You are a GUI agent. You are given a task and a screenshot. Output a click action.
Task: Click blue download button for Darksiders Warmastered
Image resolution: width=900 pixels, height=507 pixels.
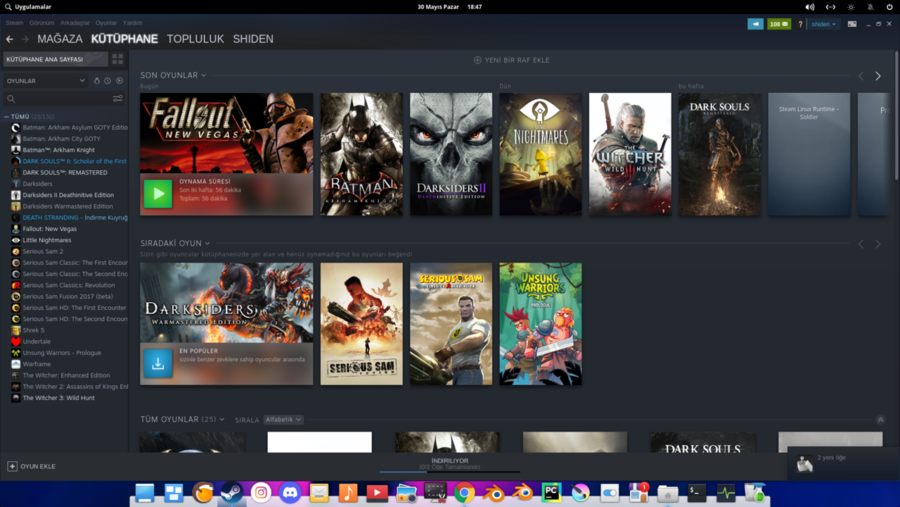click(x=158, y=363)
